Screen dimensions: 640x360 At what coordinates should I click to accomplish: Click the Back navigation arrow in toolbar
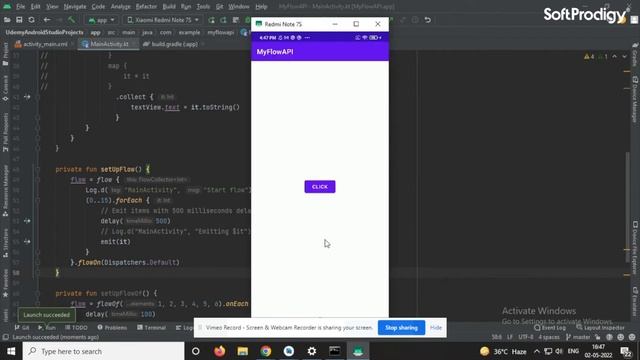[47, 20]
